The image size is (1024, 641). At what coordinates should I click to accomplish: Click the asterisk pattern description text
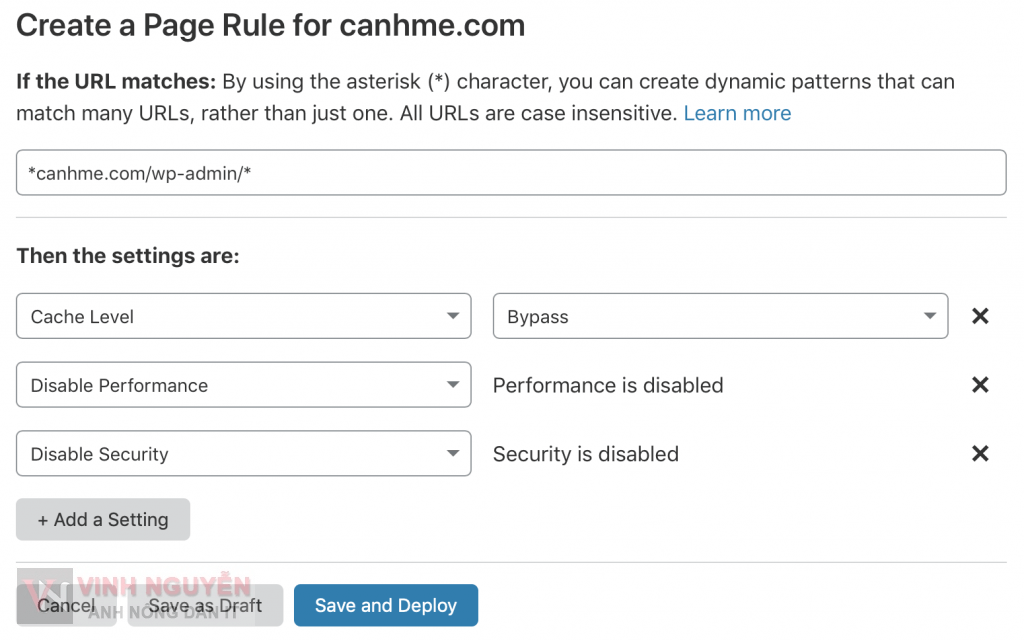coord(588,81)
